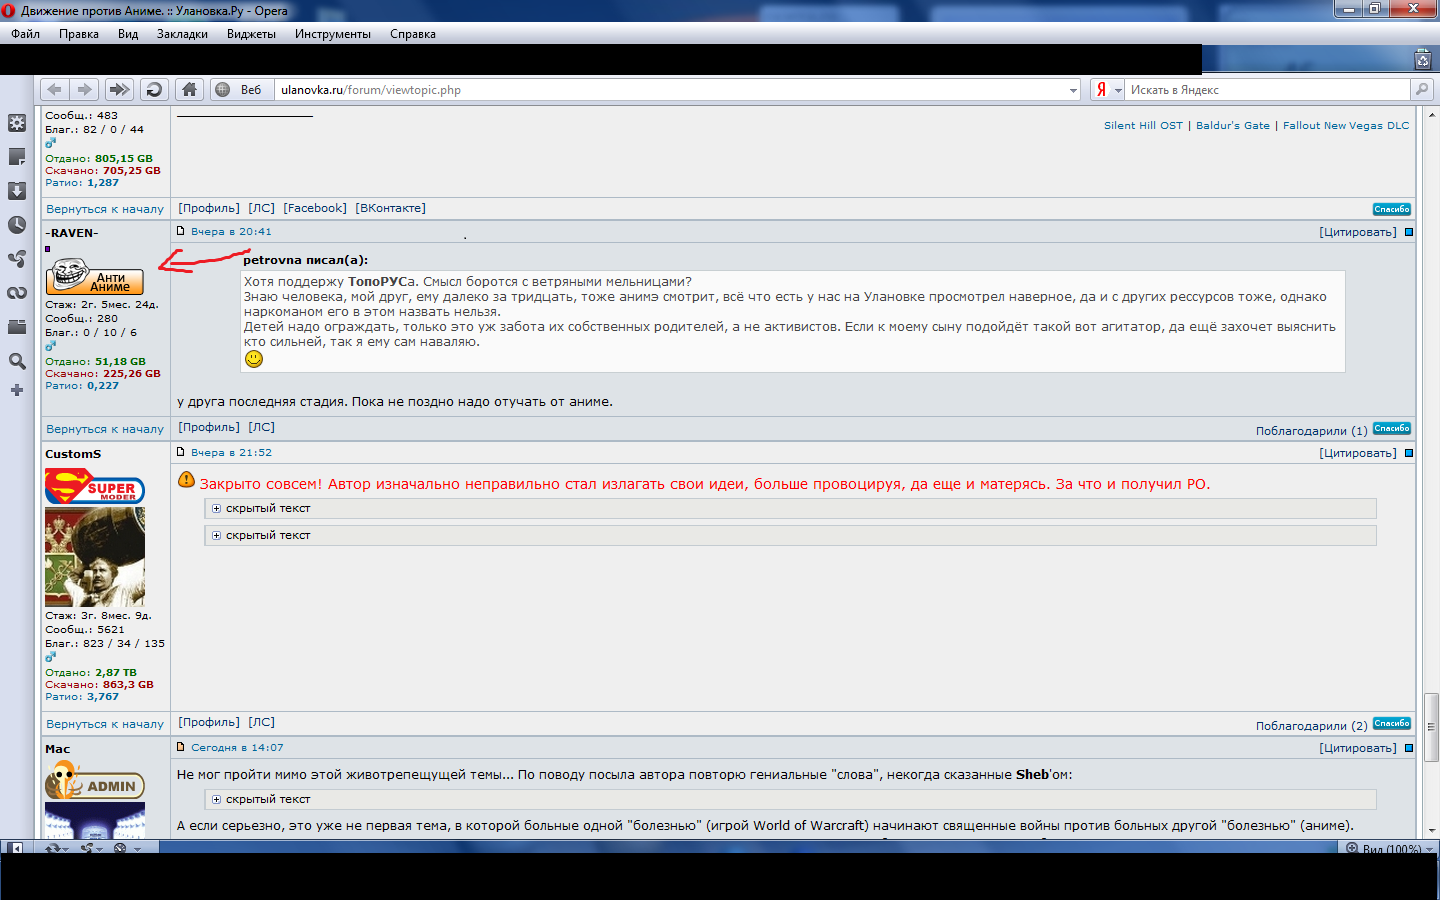Open the Виджеты menu

(x=251, y=34)
